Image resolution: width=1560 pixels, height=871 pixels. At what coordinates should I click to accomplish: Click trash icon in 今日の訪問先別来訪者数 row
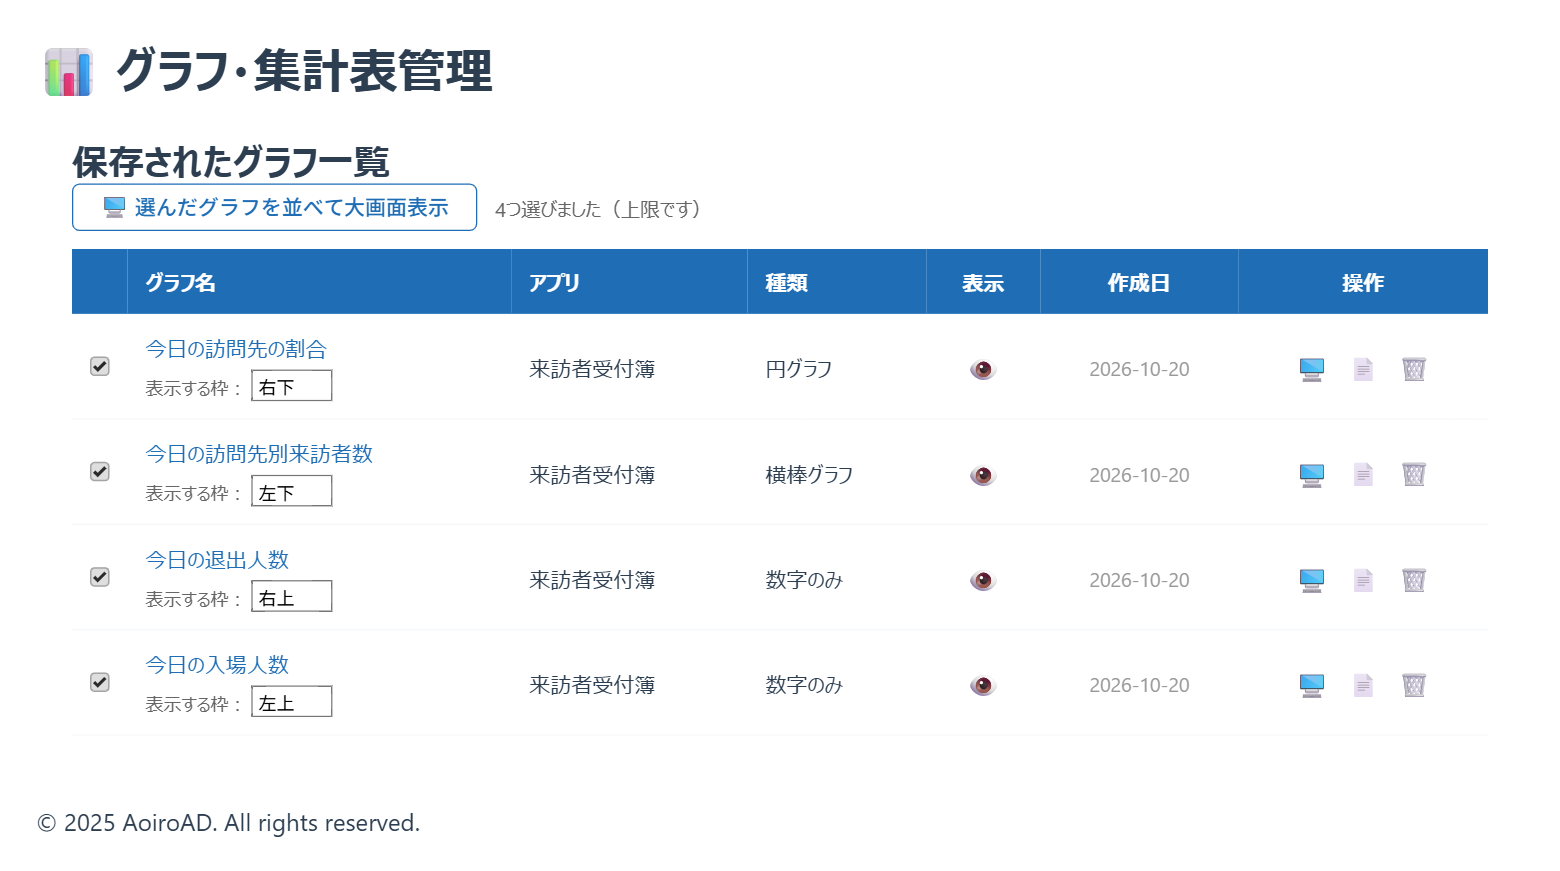[1414, 475]
